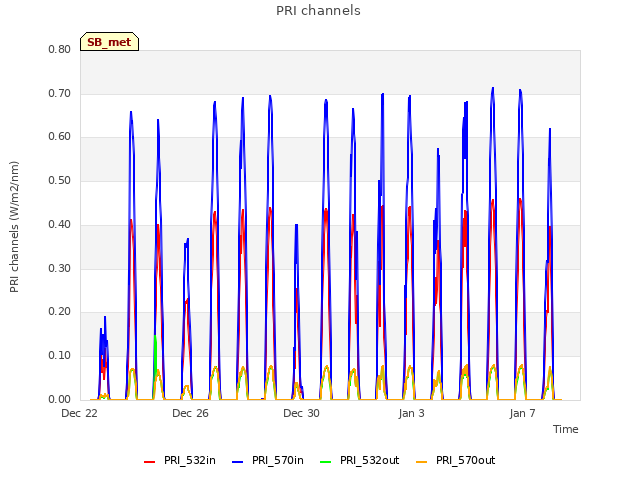
Task: Click the 0.10 y-axis tick label
Action: 60,356
